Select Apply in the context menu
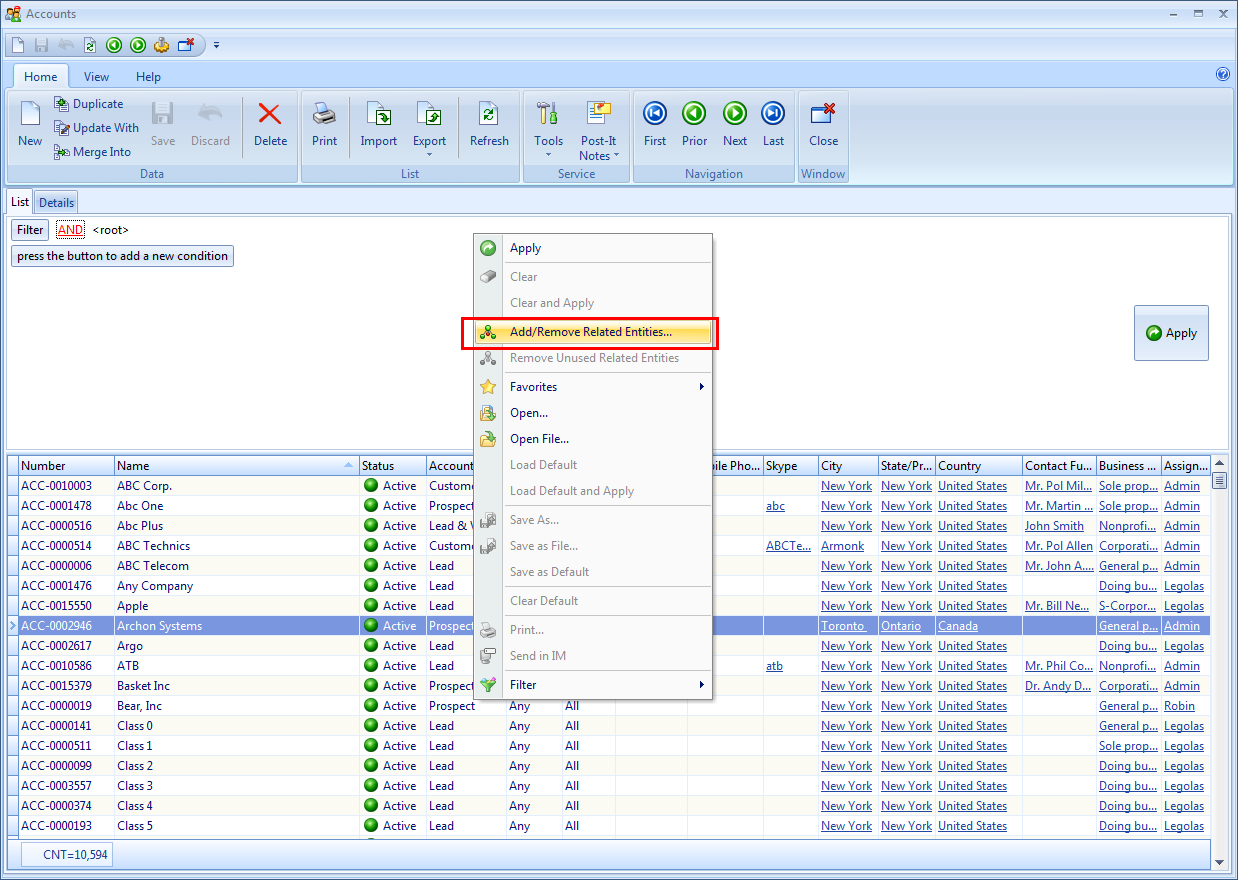 tap(593, 248)
